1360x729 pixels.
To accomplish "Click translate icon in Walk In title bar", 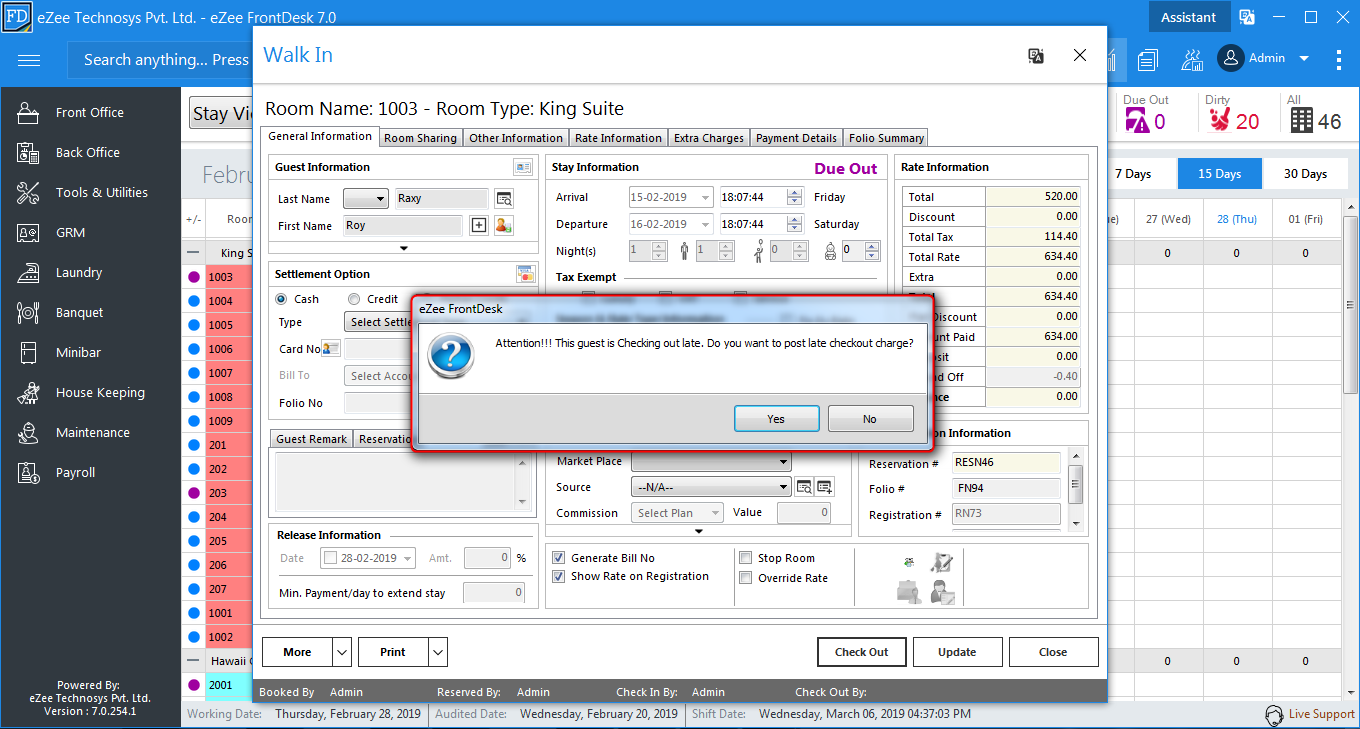I will [x=1037, y=56].
